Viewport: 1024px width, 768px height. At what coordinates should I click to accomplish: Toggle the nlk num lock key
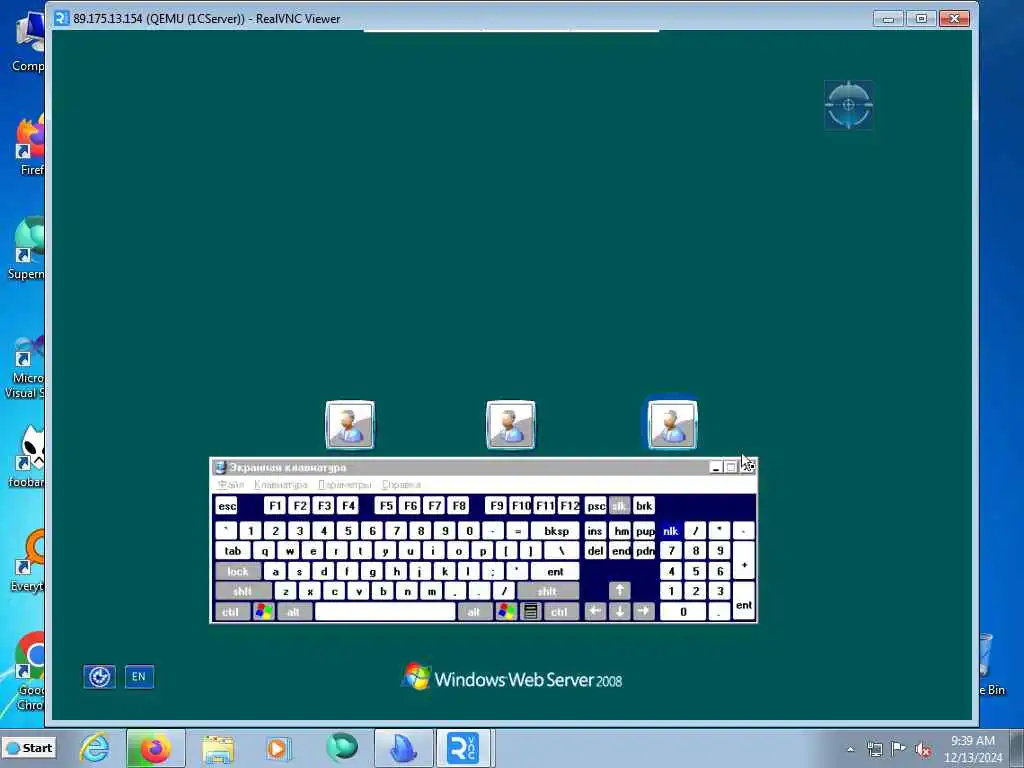pyautogui.click(x=671, y=531)
